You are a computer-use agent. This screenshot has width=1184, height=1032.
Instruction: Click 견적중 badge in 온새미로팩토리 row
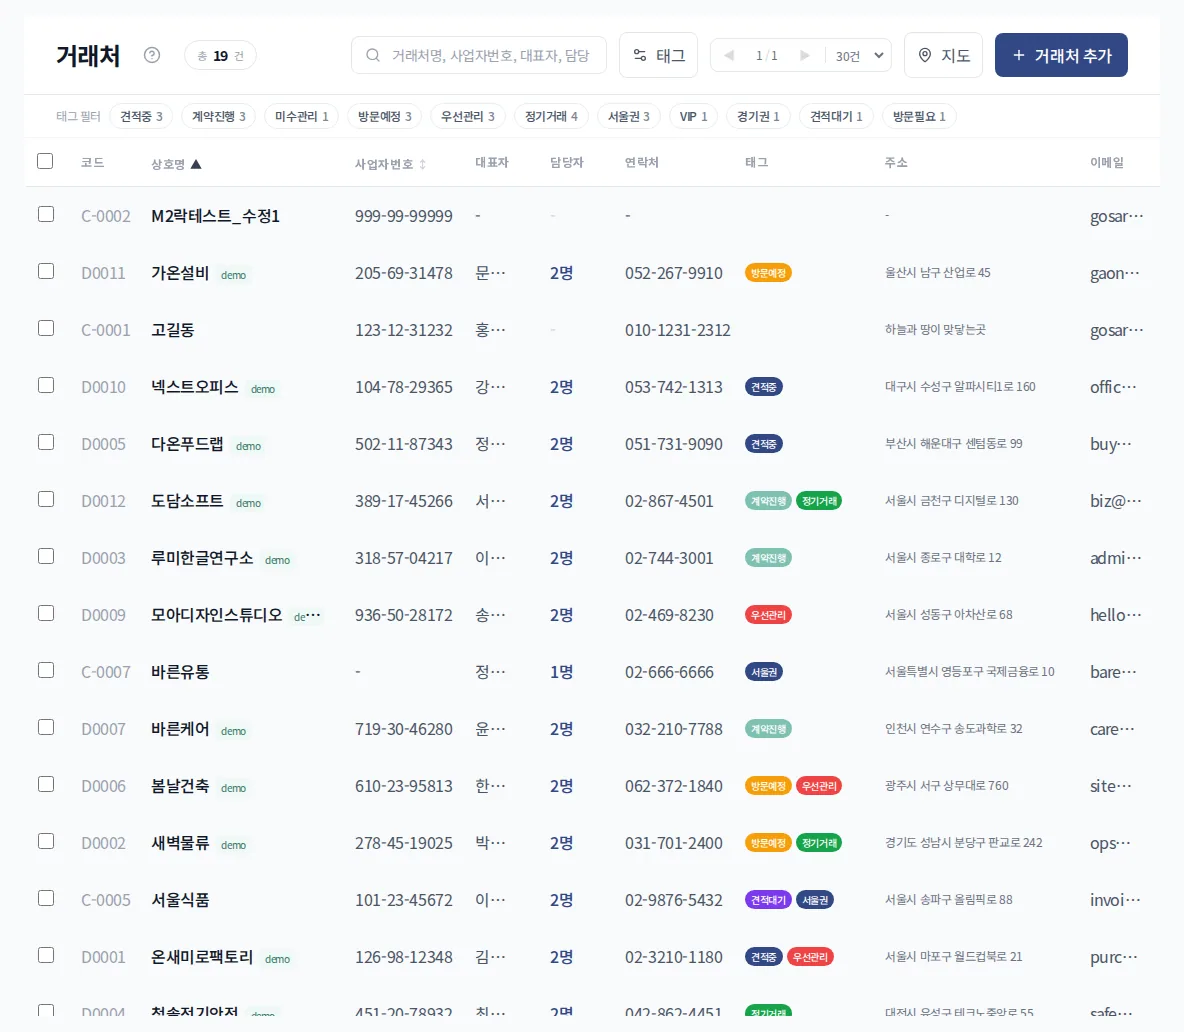point(763,957)
